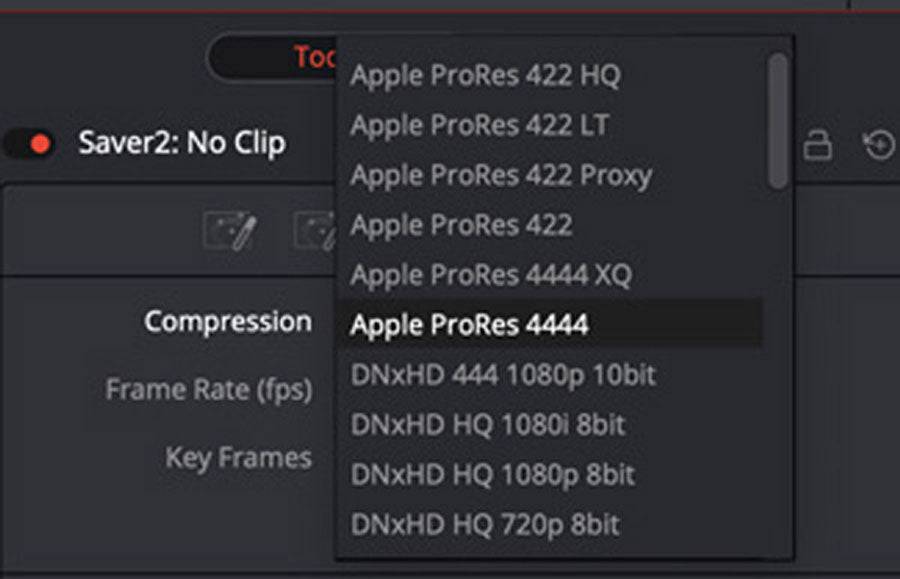900x579 pixels.
Task: Select DNxHD HQ 1080p 8bit
Action: pyautogui.click(x=493, y=475)
